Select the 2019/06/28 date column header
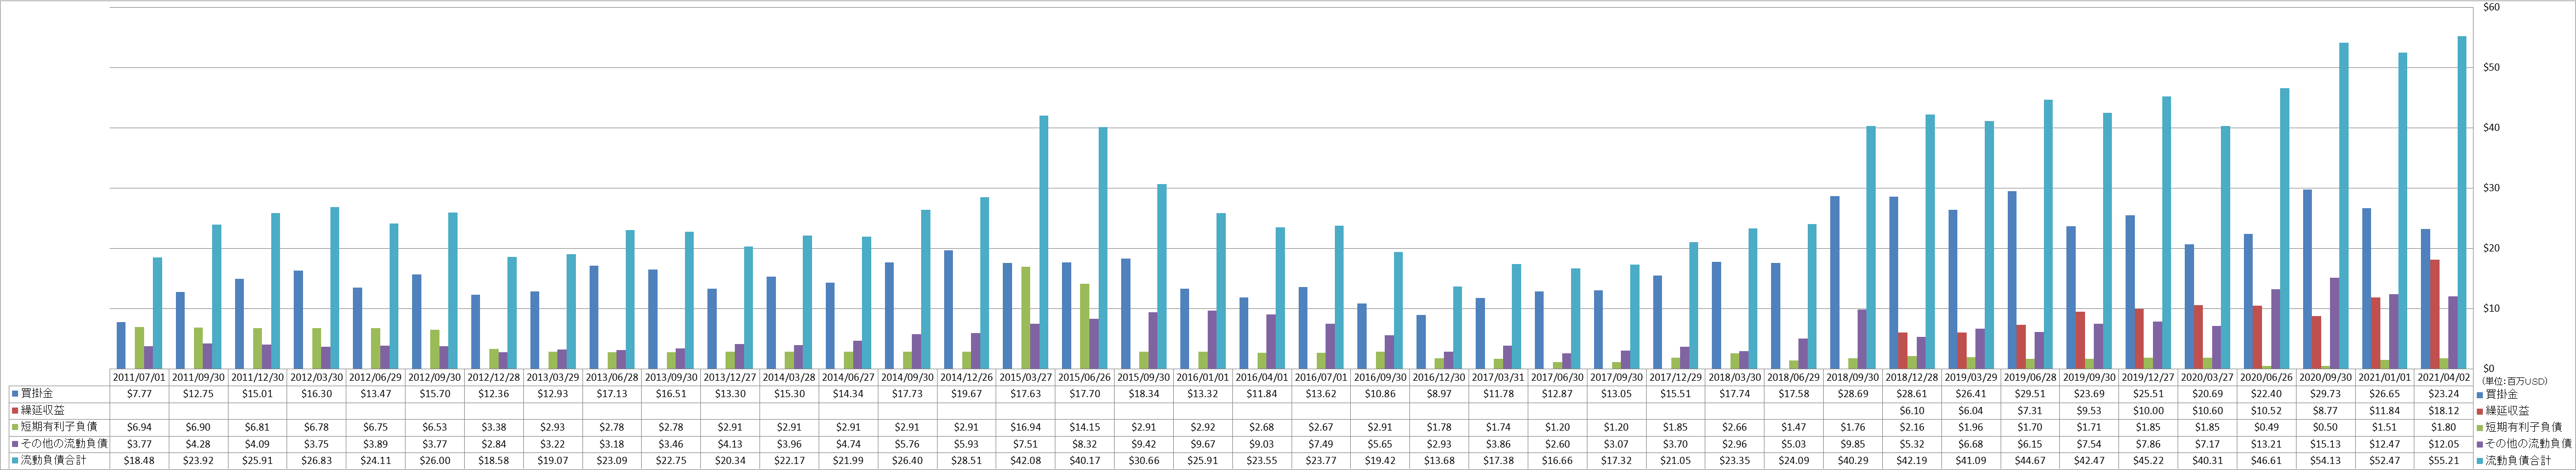The image size is (2576, 470). click(x=2030, y=378)
